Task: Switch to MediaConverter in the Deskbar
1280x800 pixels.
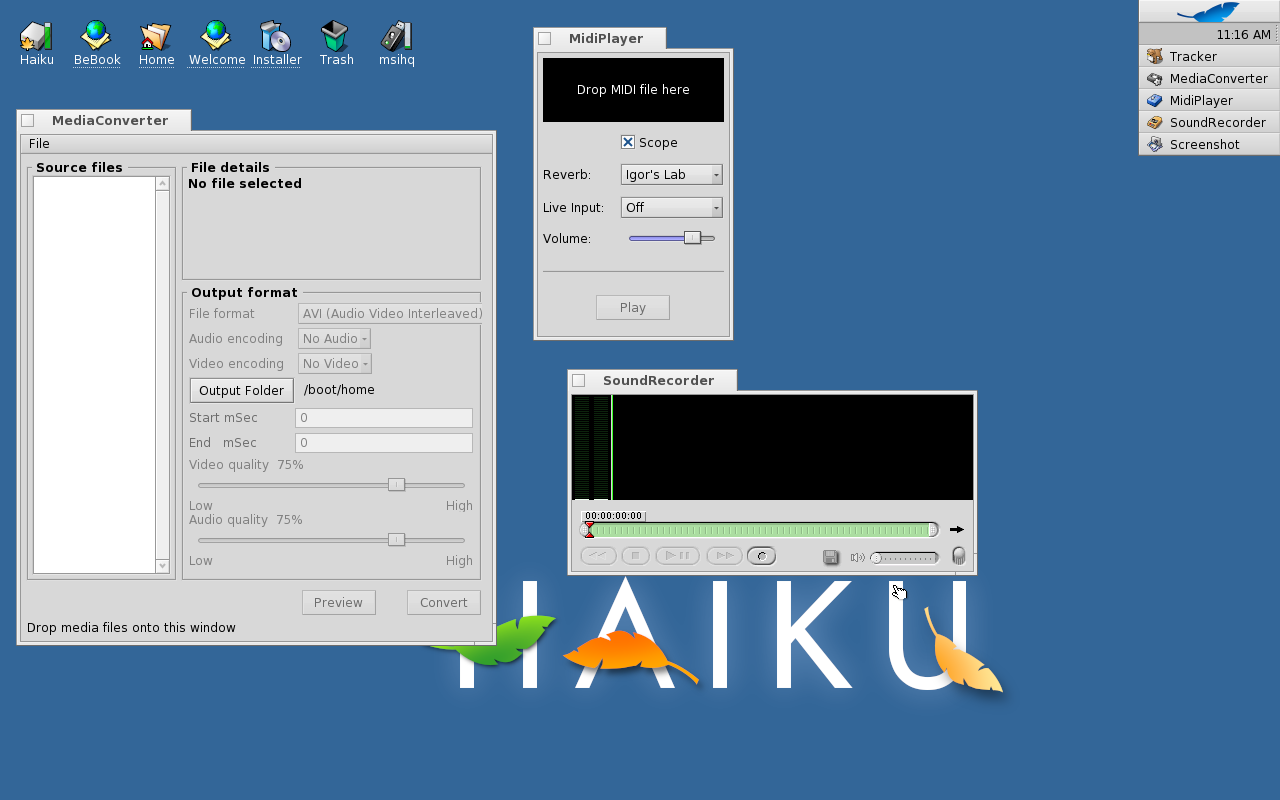Action: point(1209,78)
